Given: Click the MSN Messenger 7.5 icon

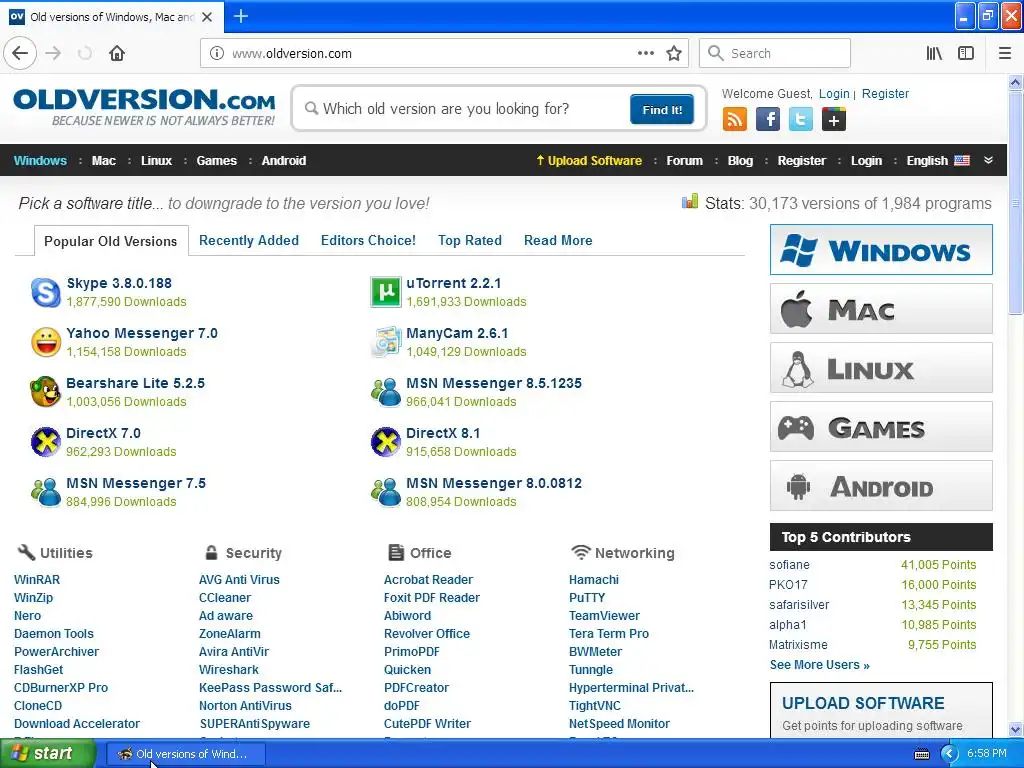Looking at the screenshot, I should (x=46, y=492).
